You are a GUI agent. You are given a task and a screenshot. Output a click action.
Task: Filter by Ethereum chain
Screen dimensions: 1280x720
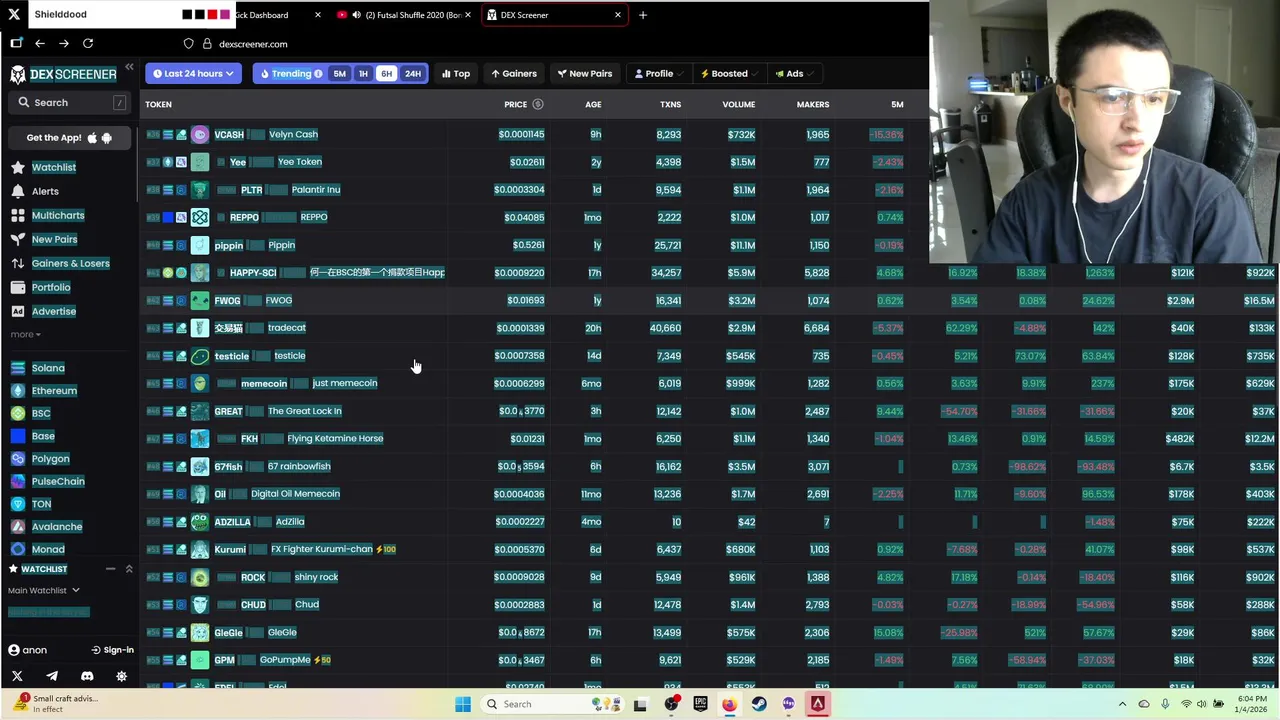(54, 391)
